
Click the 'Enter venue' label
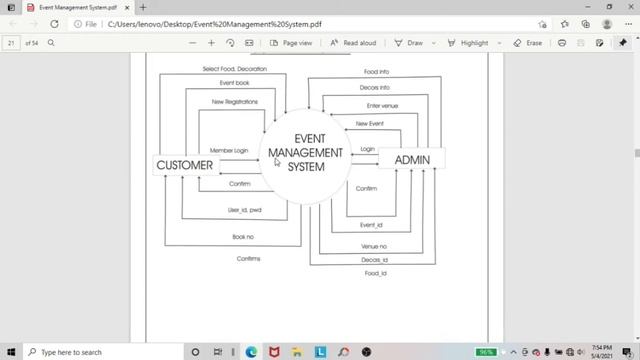point(382,106)
